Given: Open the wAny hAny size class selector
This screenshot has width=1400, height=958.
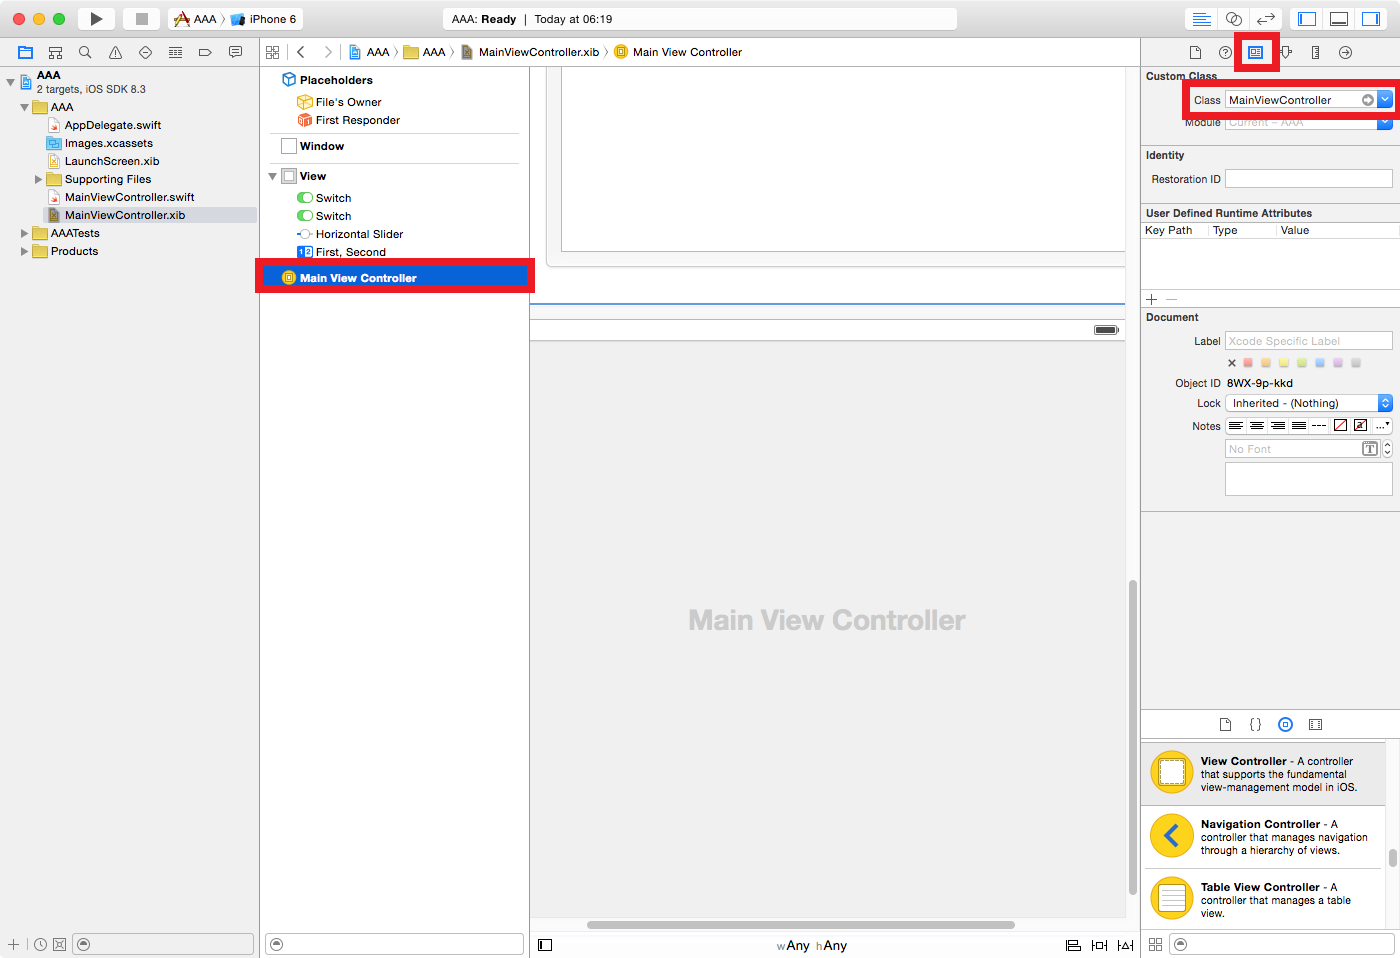Looking at the screenshot, I should (x=812, y=945).
